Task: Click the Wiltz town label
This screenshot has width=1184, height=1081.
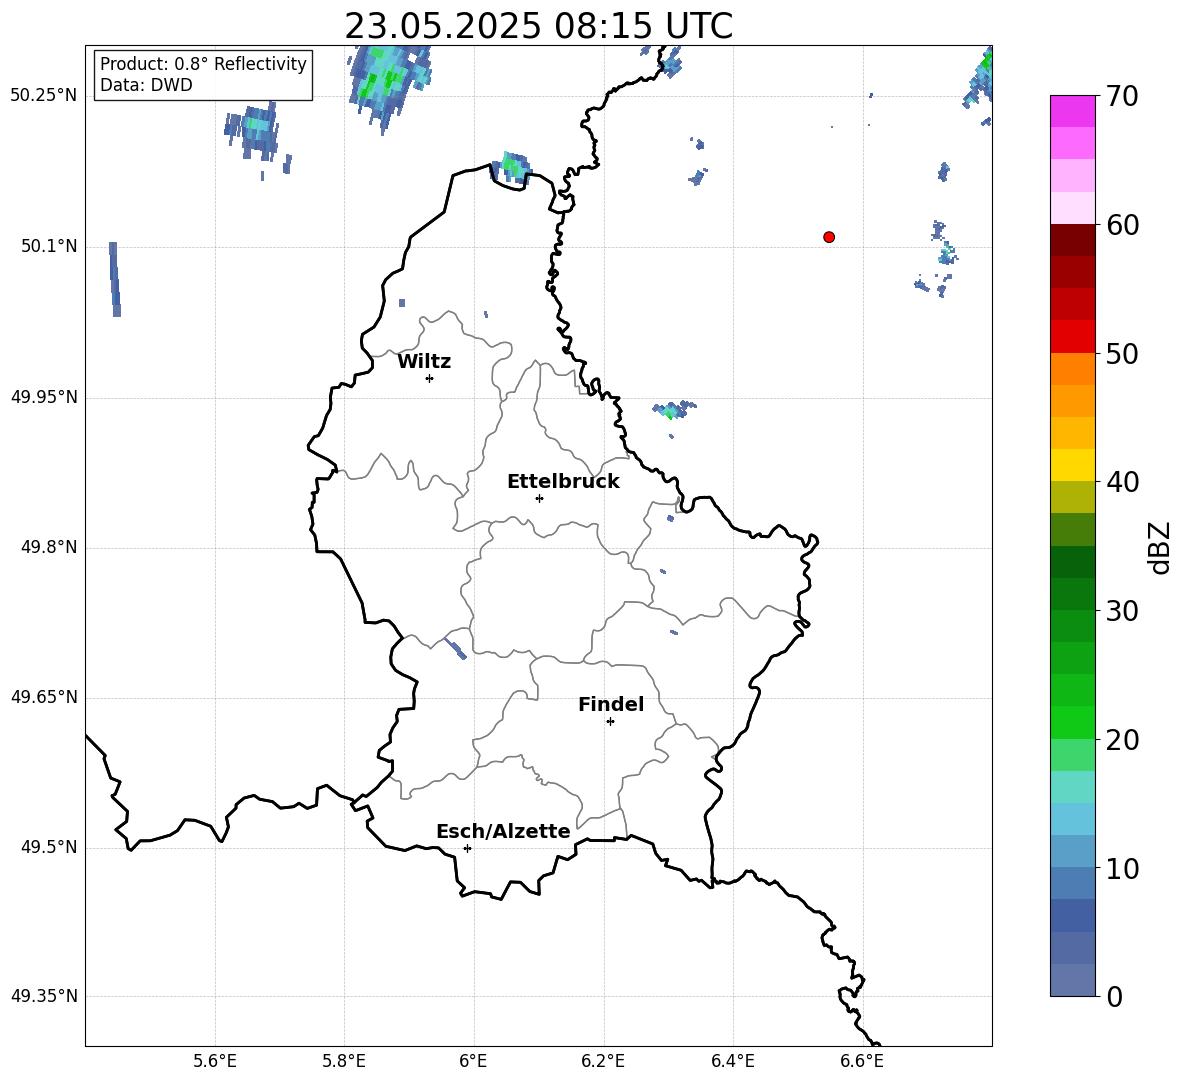Action: tap(424, 362)
